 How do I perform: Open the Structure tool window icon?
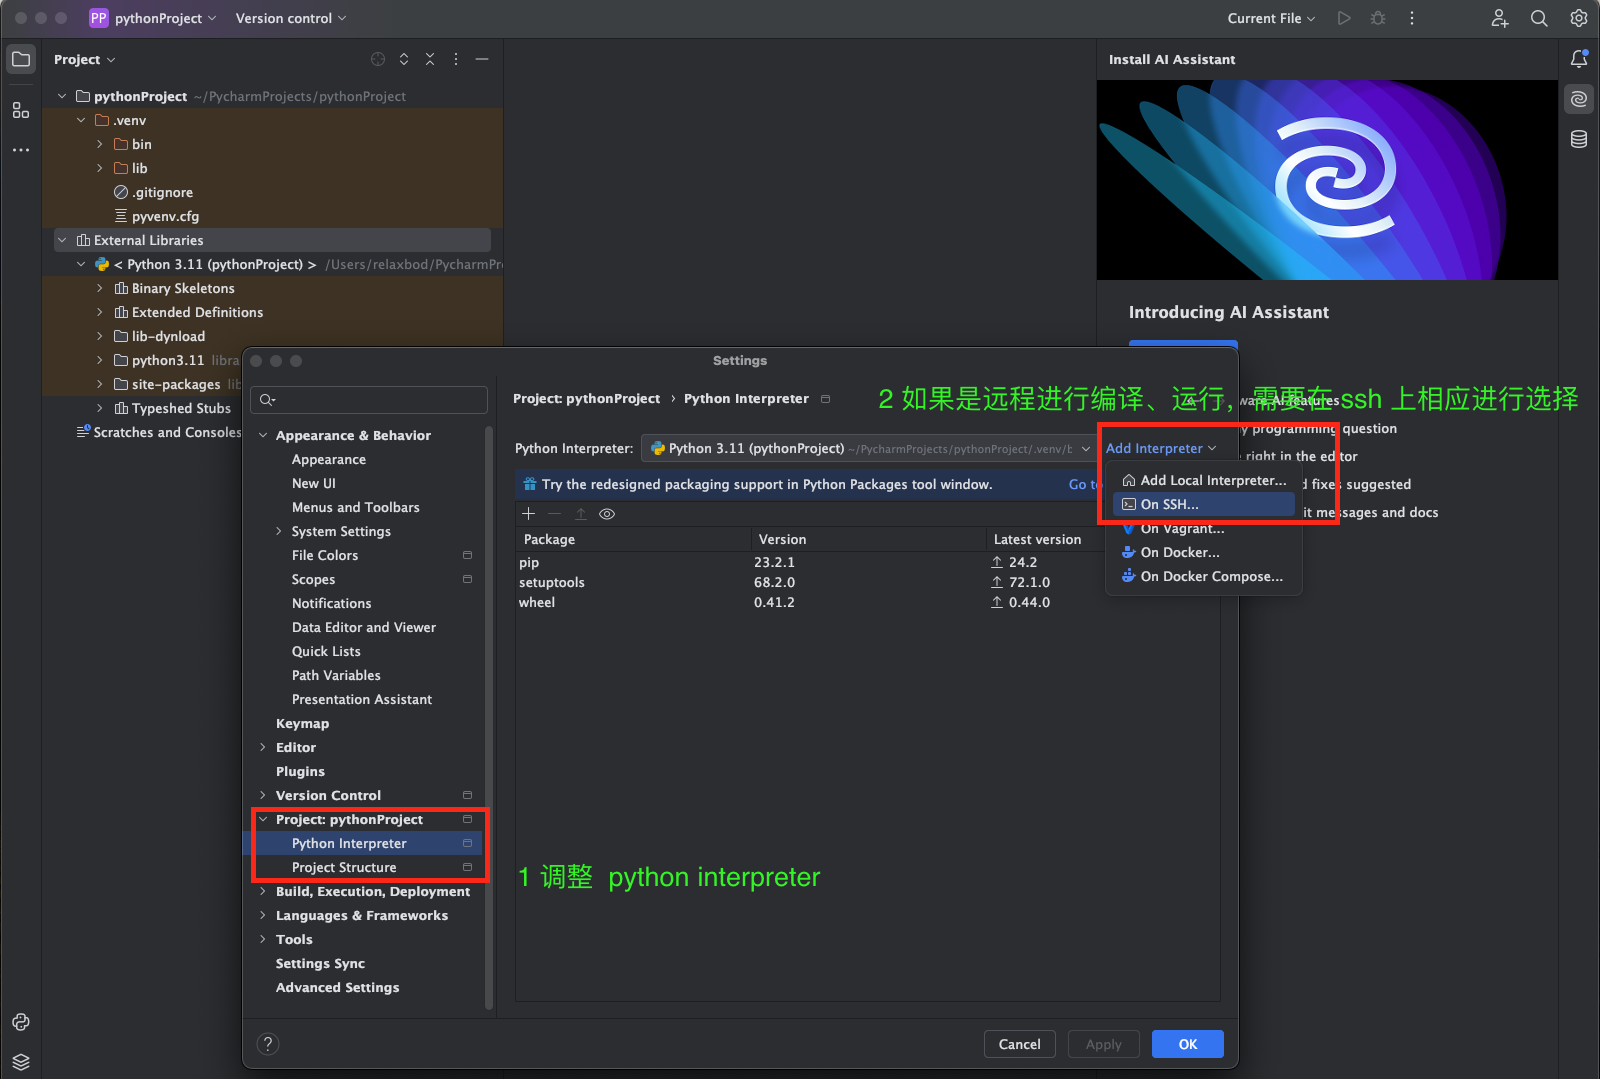pyautogui.click(x=21, y=110)
